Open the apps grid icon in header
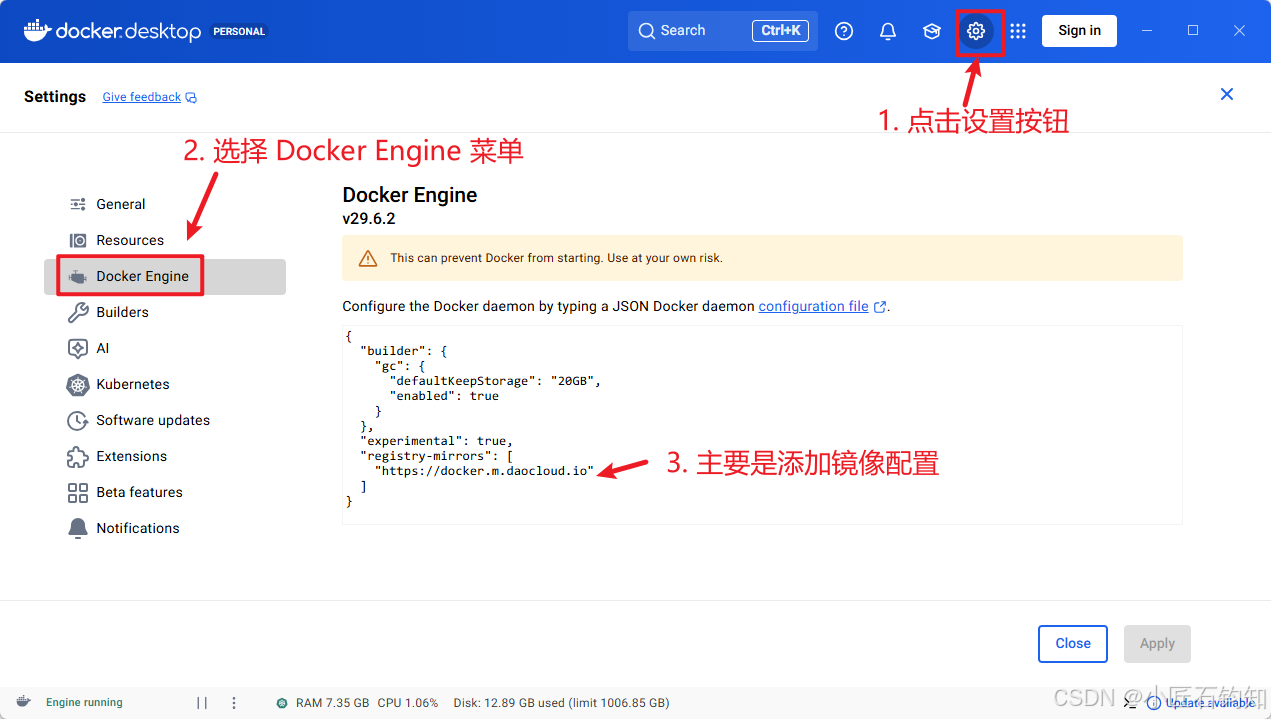This screenshot has width=1271, height=719. pyautogui.click(x=1018, y=31)
